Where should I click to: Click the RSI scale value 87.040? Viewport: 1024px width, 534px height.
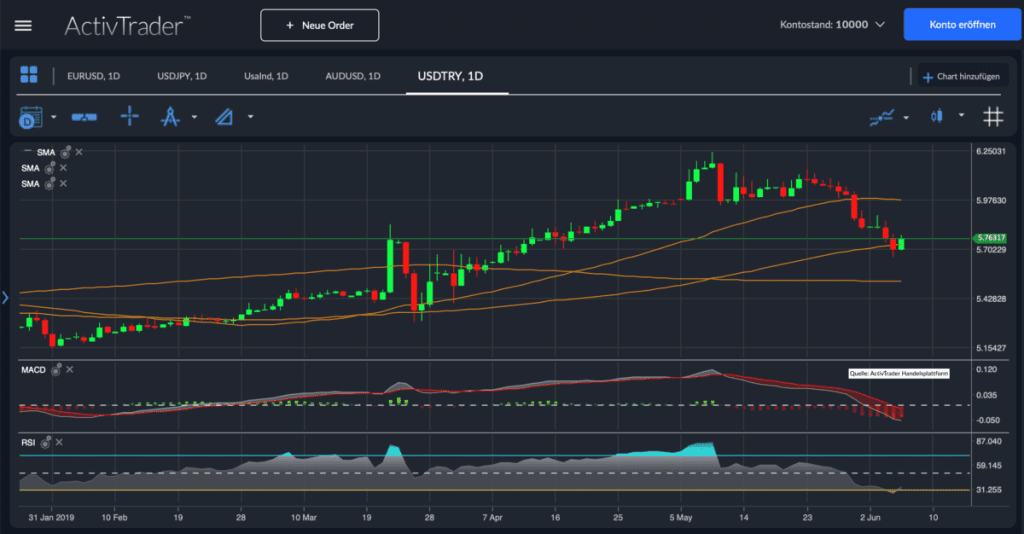click(x=989, y=442)
